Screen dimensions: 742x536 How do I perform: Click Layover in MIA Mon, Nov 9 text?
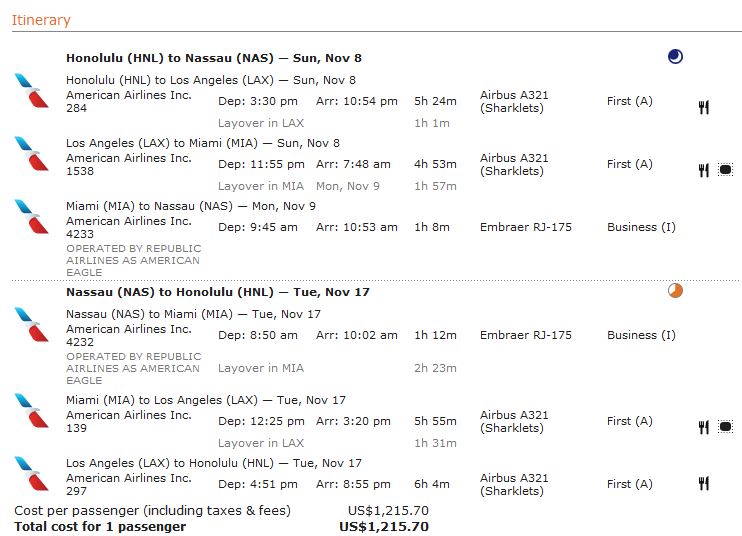(299, 186)
